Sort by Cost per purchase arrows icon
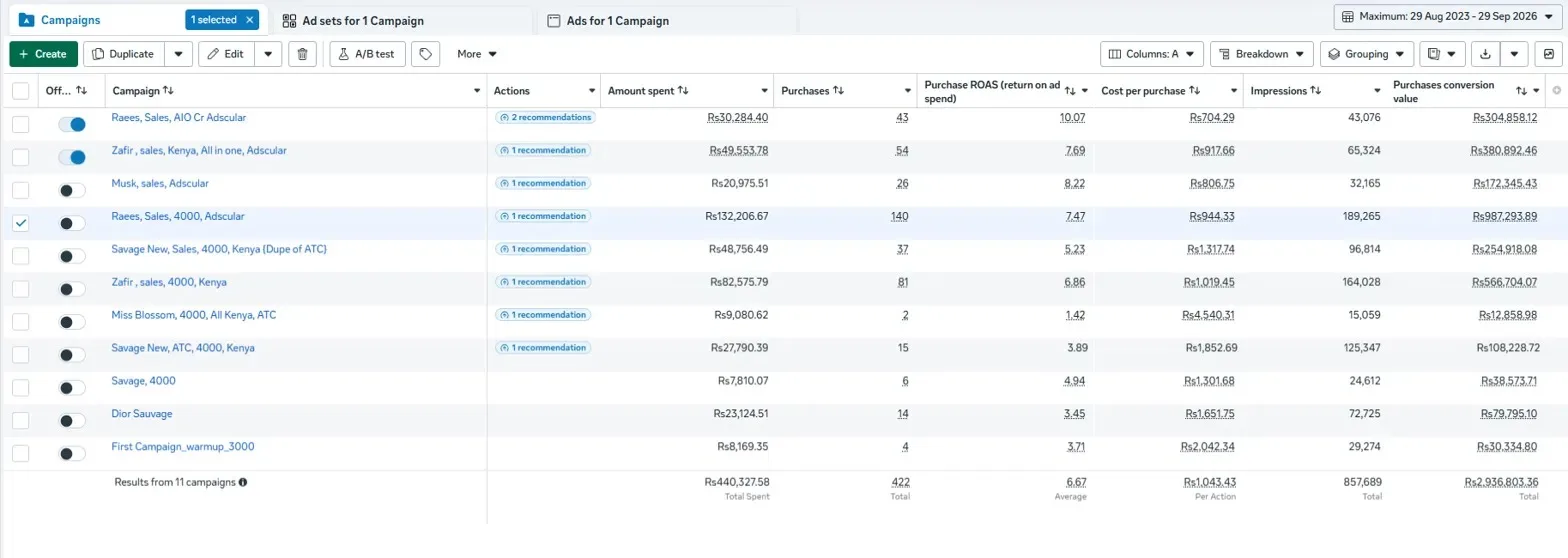1568x558 pixels. click(x=1194, y=91)
